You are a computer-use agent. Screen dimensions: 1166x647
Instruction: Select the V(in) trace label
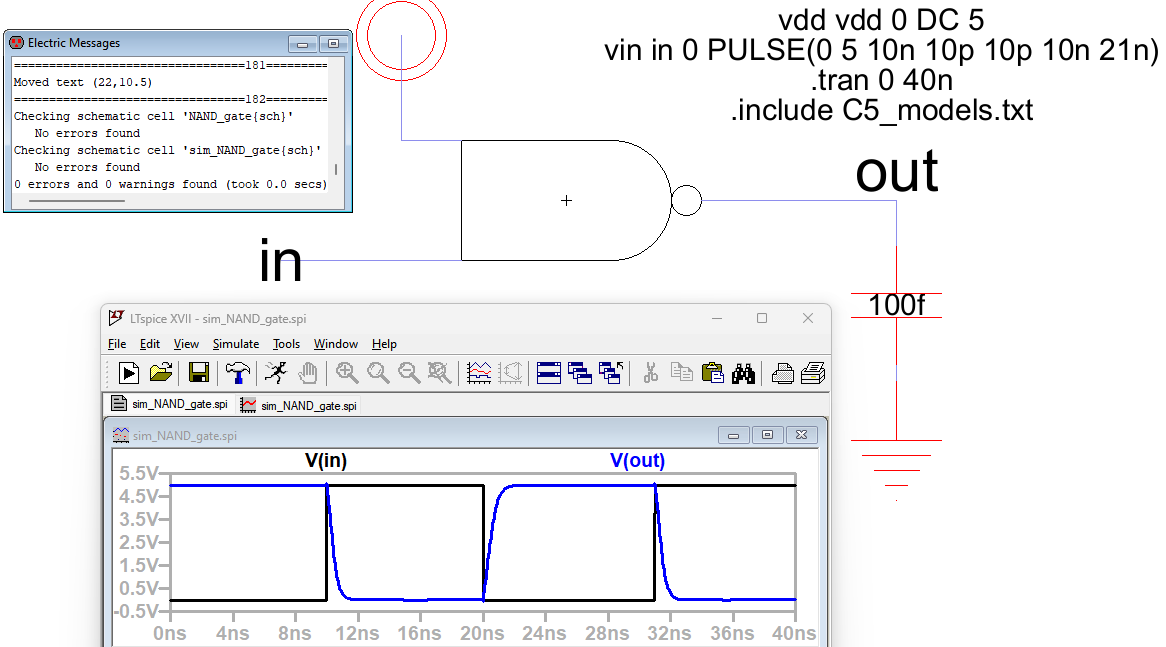[x=326, y=461]
